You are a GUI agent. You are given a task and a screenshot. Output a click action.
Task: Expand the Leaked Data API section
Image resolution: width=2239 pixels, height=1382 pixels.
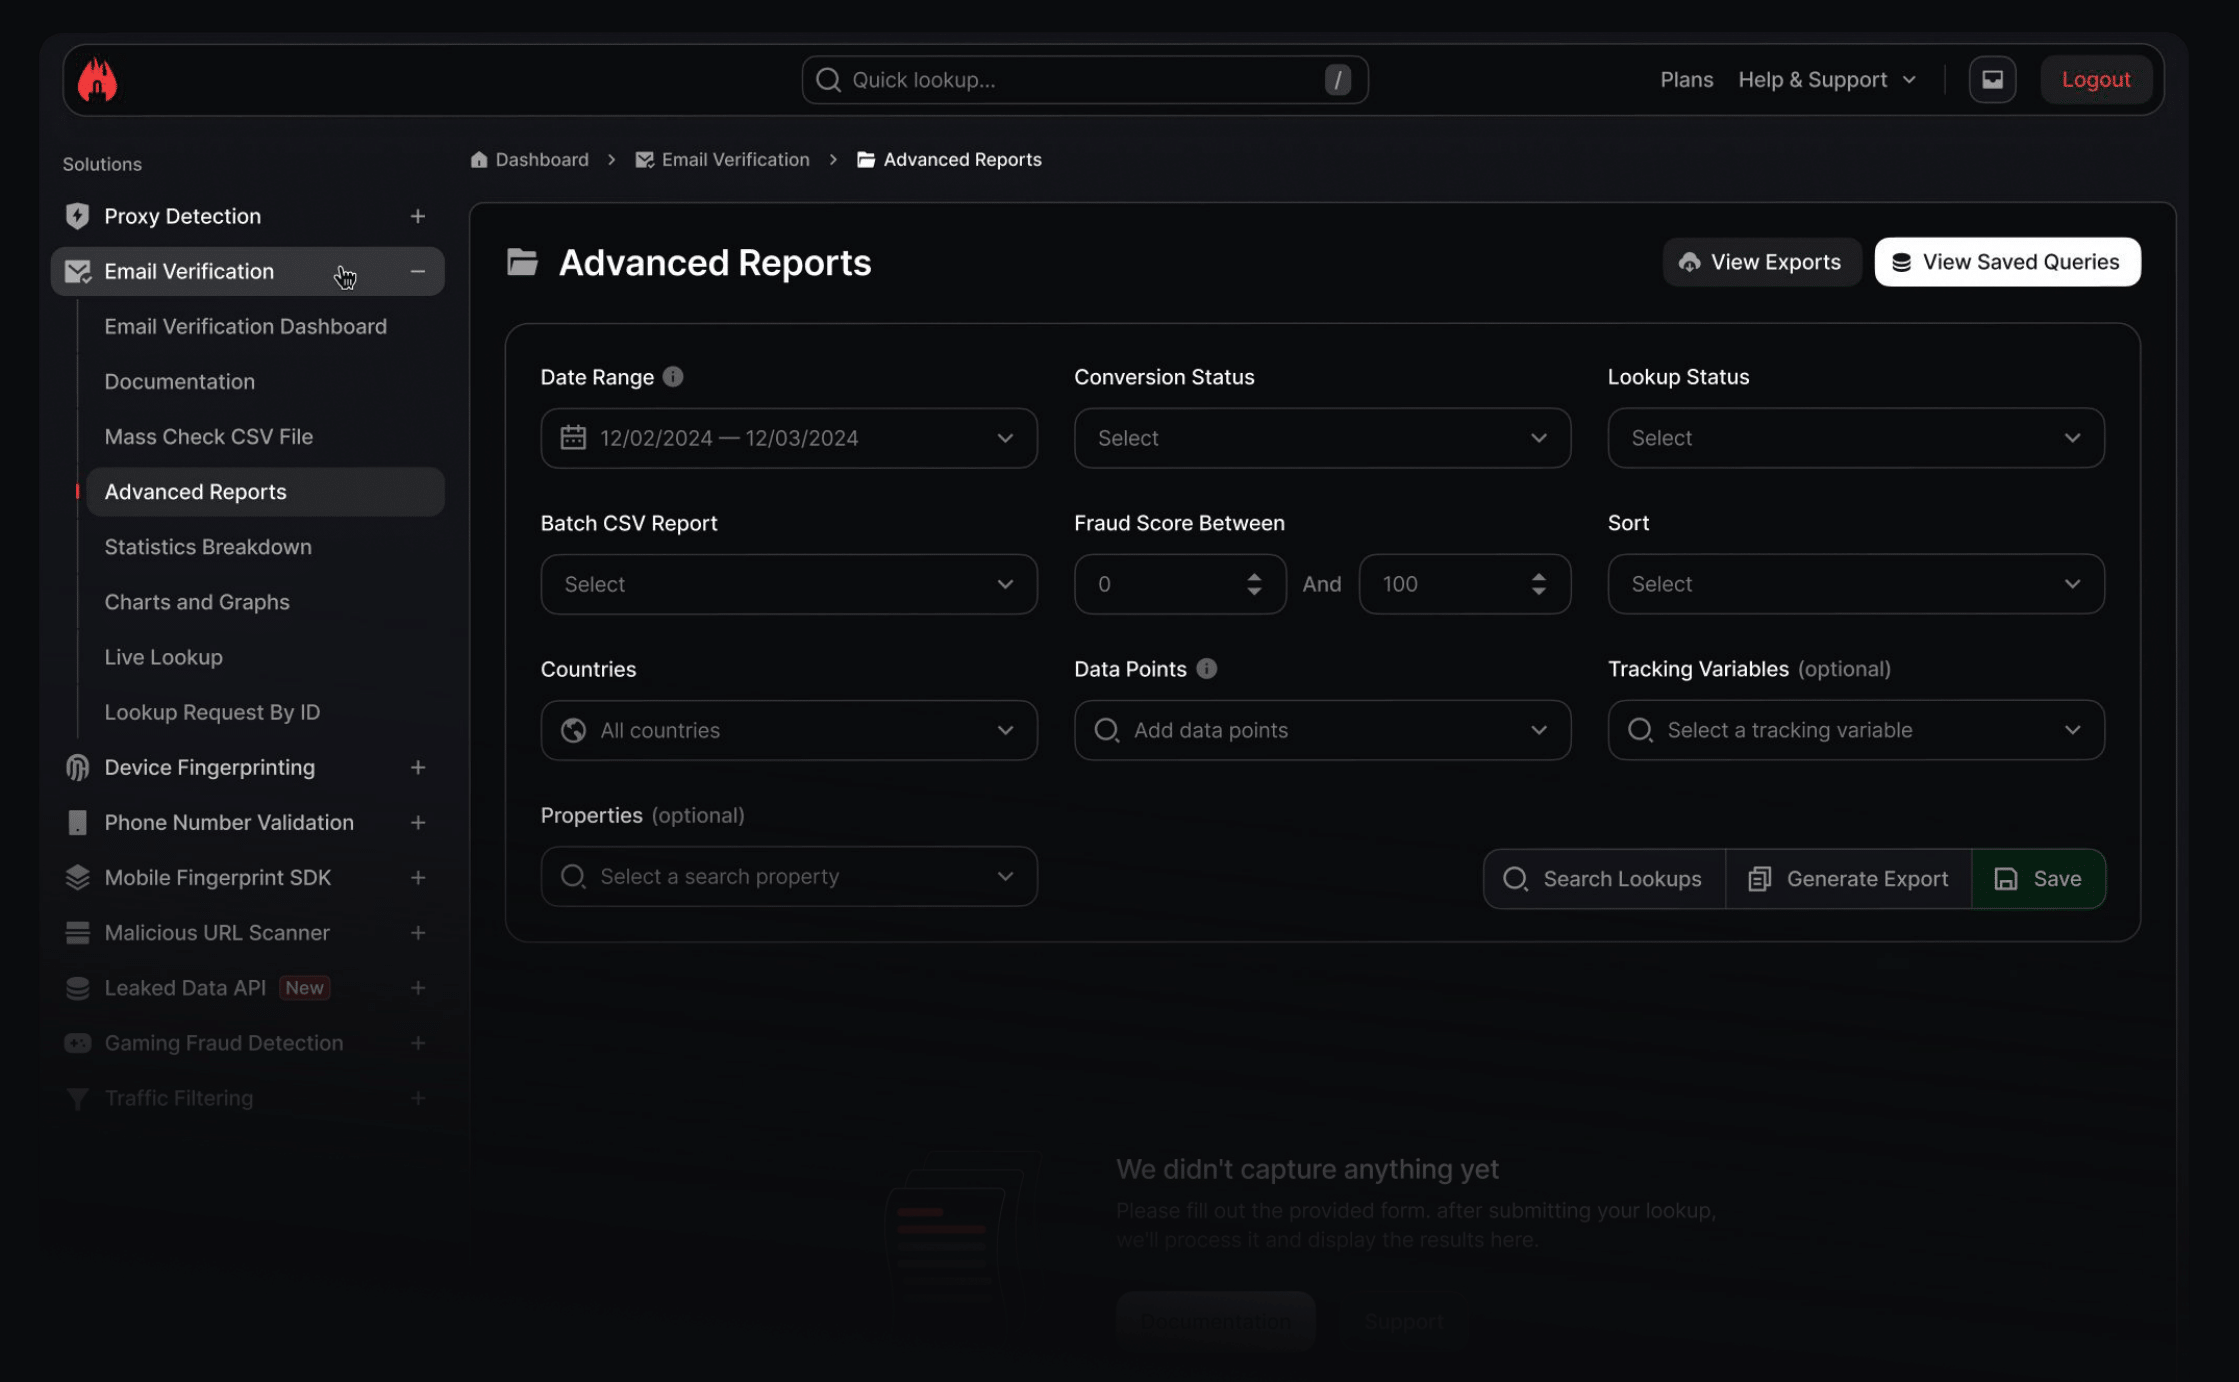point(418,987)
